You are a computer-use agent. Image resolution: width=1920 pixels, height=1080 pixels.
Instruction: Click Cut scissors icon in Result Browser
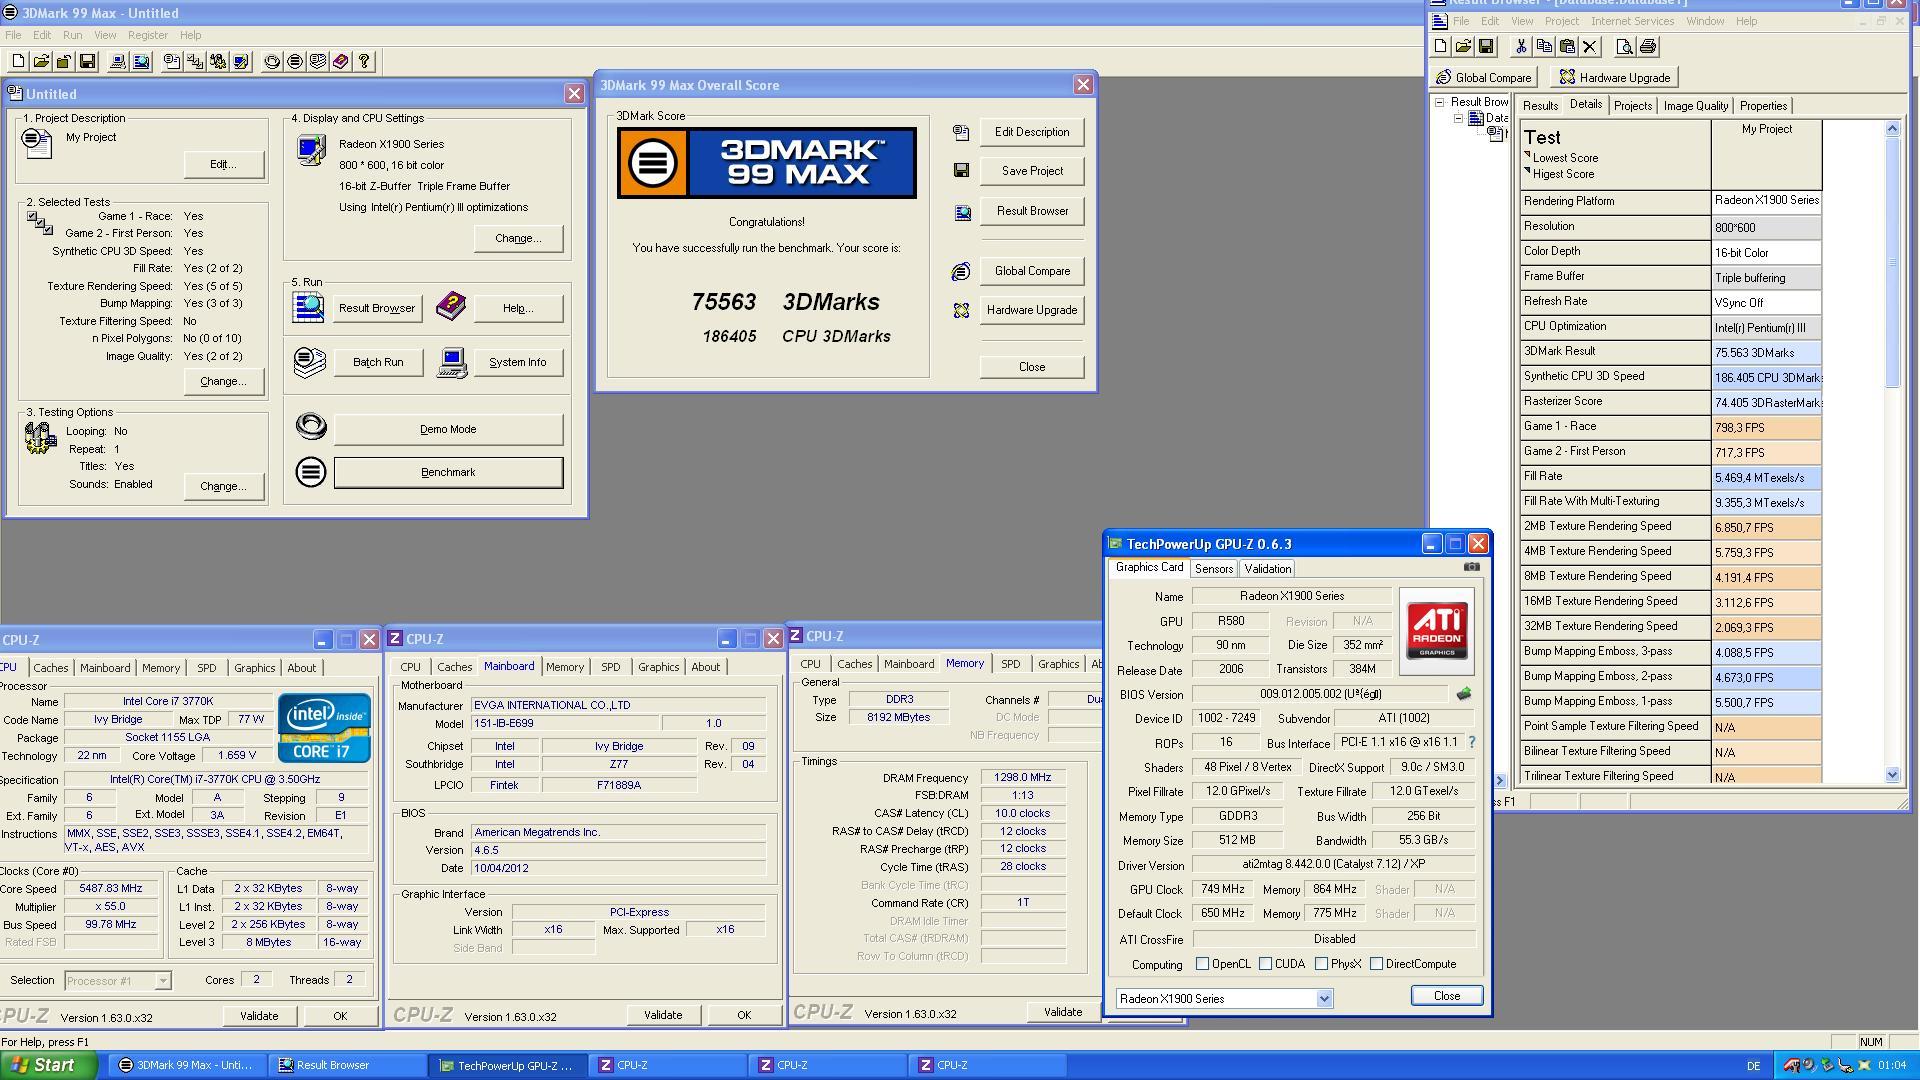tap(1521, 46)
